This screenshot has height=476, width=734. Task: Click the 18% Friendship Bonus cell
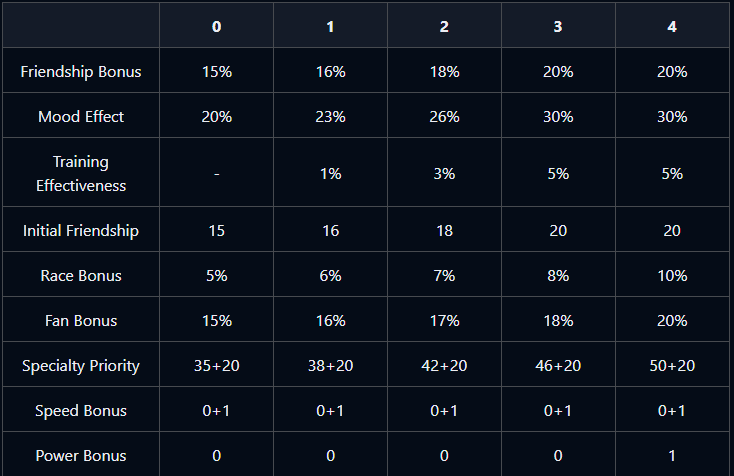444,72
